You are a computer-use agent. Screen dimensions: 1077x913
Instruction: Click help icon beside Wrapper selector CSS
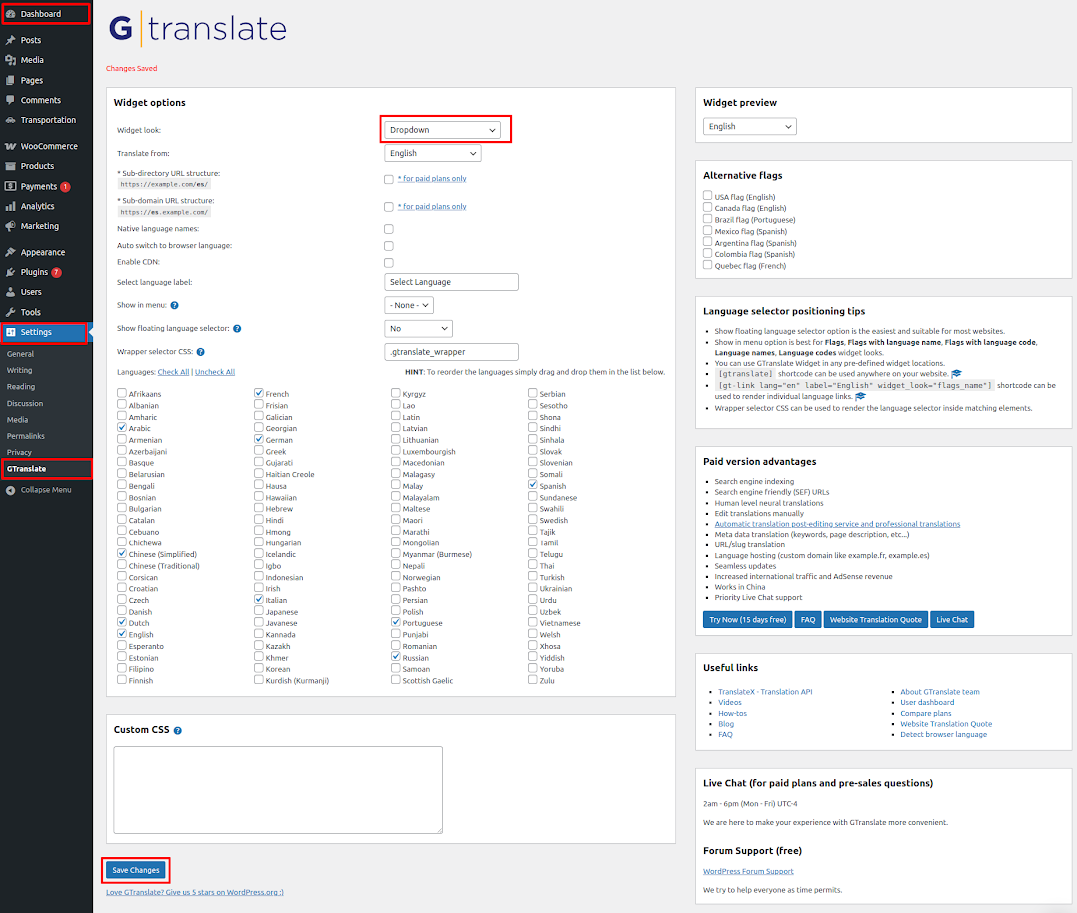click(x=201, y=352)
